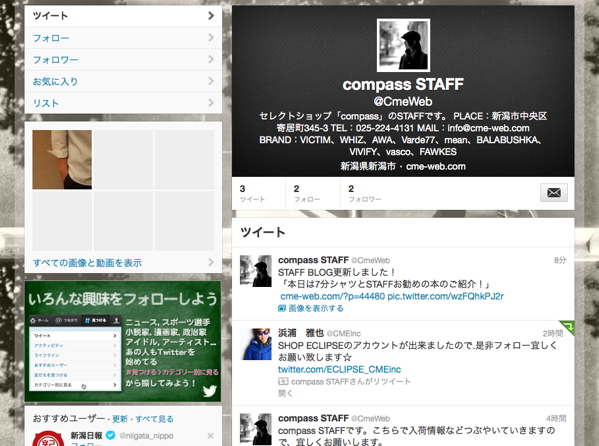The image size is (599, 446).
Task: Open the twitter.com/ECLIPSE_CMEinc link
Action: coord(340,370)
